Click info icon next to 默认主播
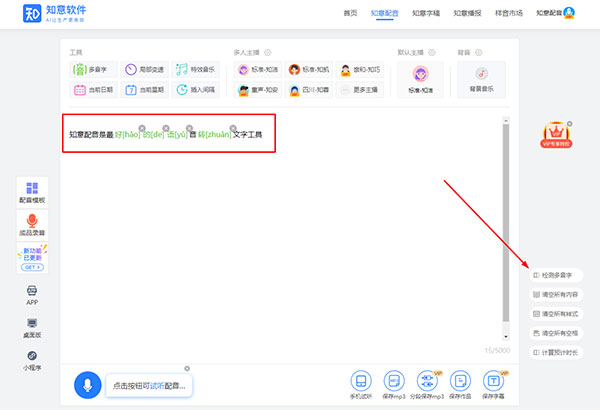 point(432,52)
